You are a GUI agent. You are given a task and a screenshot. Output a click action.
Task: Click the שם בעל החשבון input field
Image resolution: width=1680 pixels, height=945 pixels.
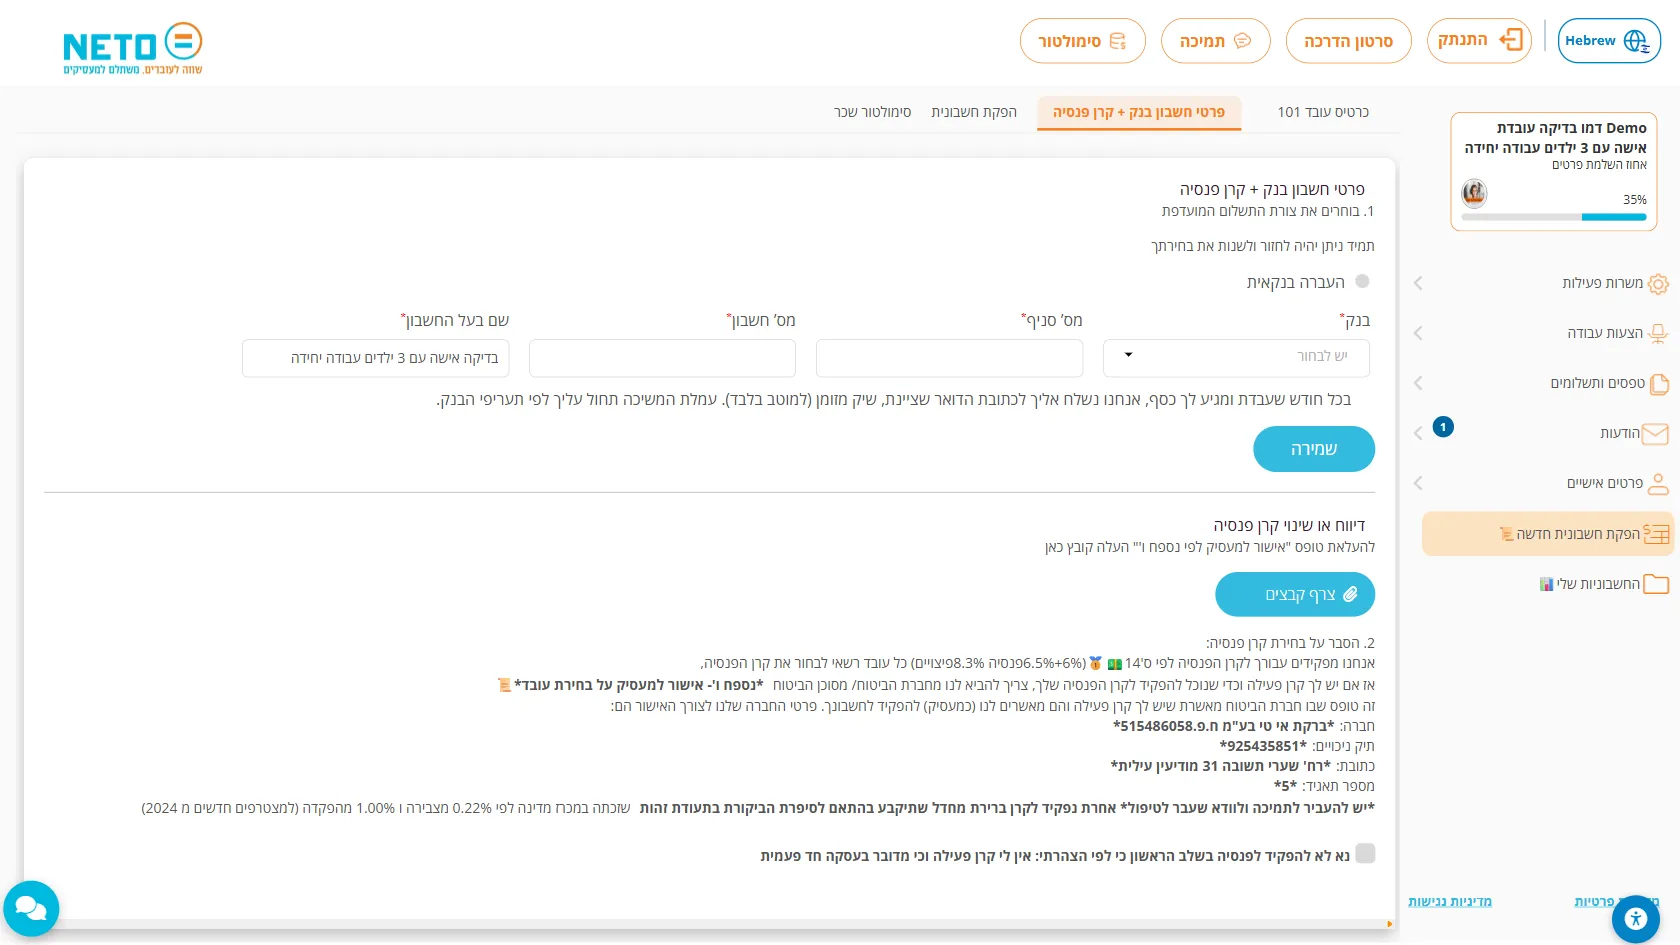[376, 358]
